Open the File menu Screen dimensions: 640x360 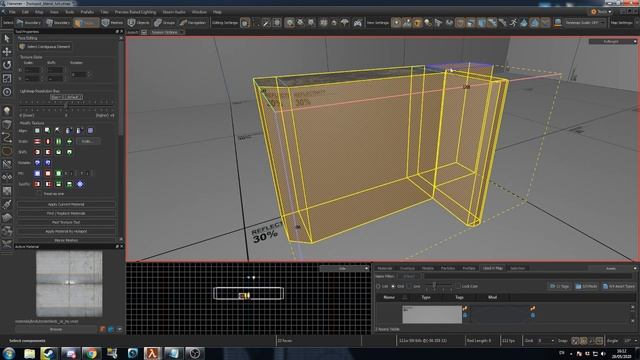(12, 12)
